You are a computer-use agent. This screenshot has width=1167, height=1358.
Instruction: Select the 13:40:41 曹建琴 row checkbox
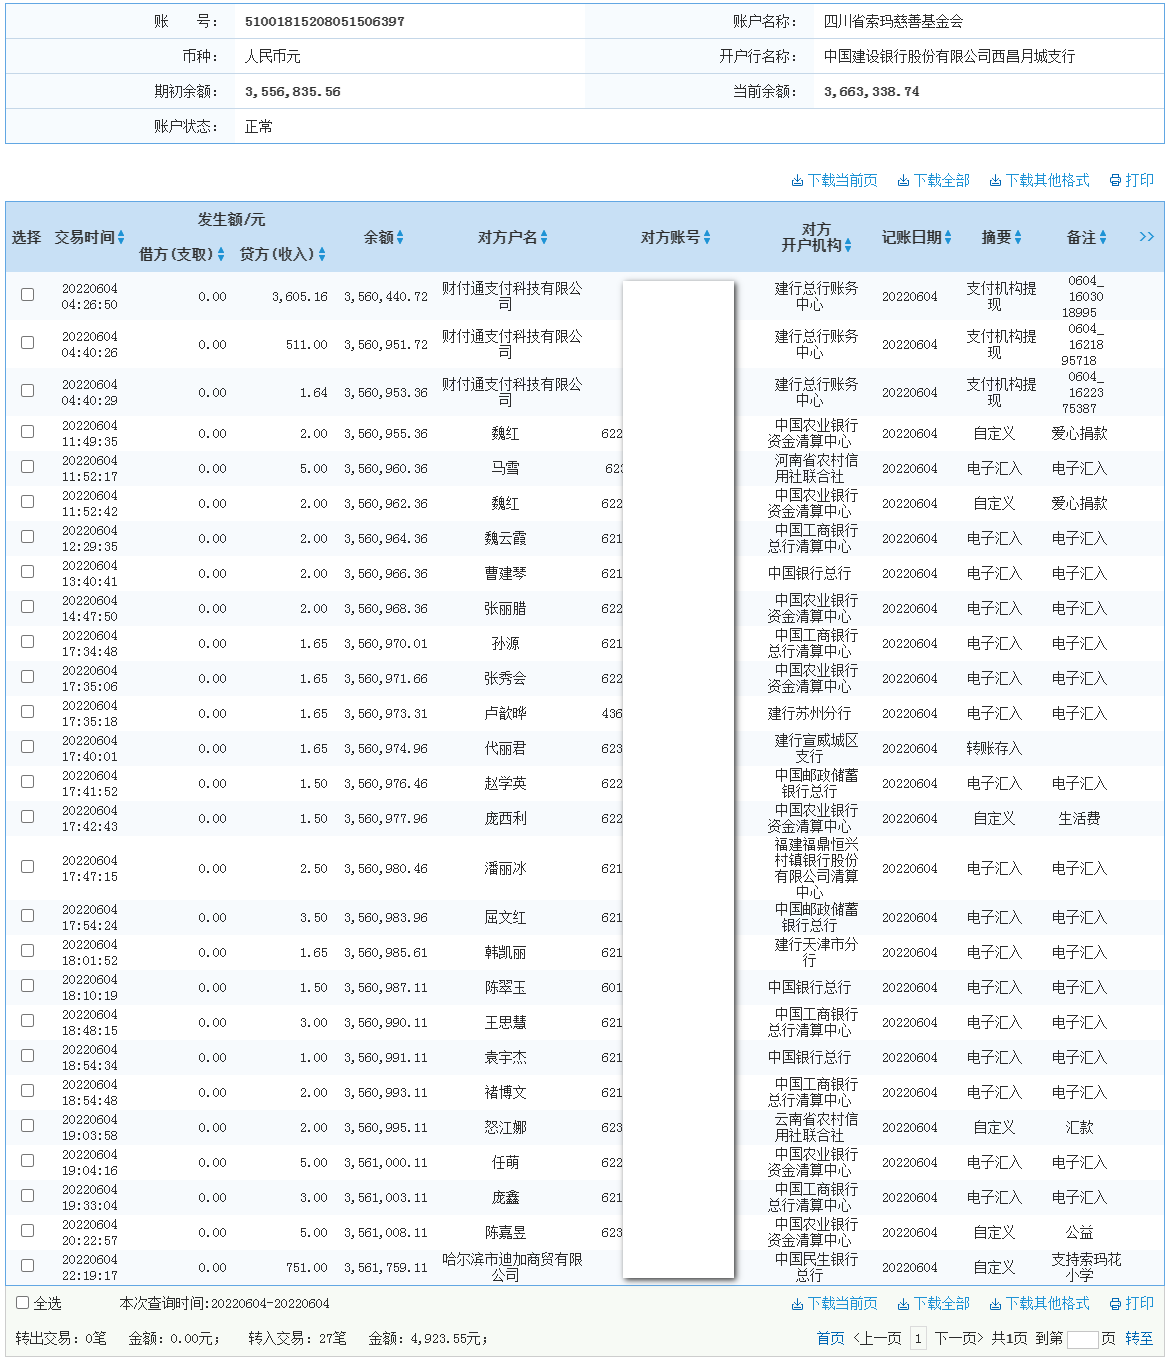pyautogui.click(x=28, y=572)
